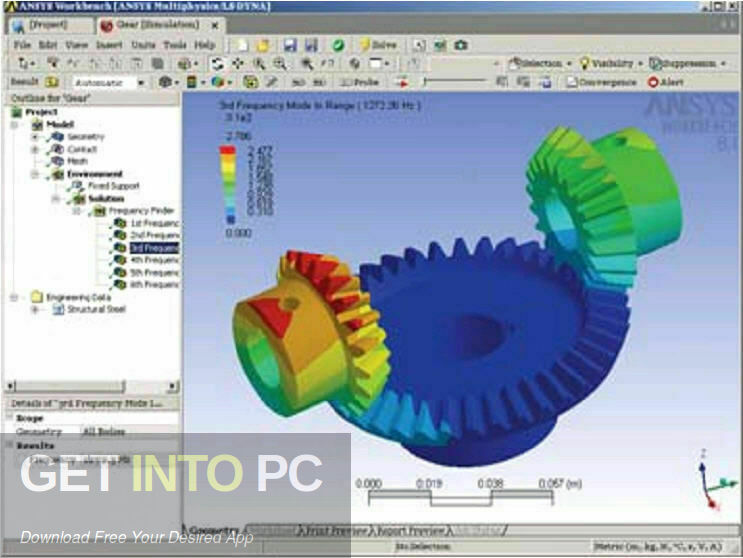The height and width of the screenshot is (558, 743).
Task: Expand the Geometry tree node
Action: click(x=35, y=137)
